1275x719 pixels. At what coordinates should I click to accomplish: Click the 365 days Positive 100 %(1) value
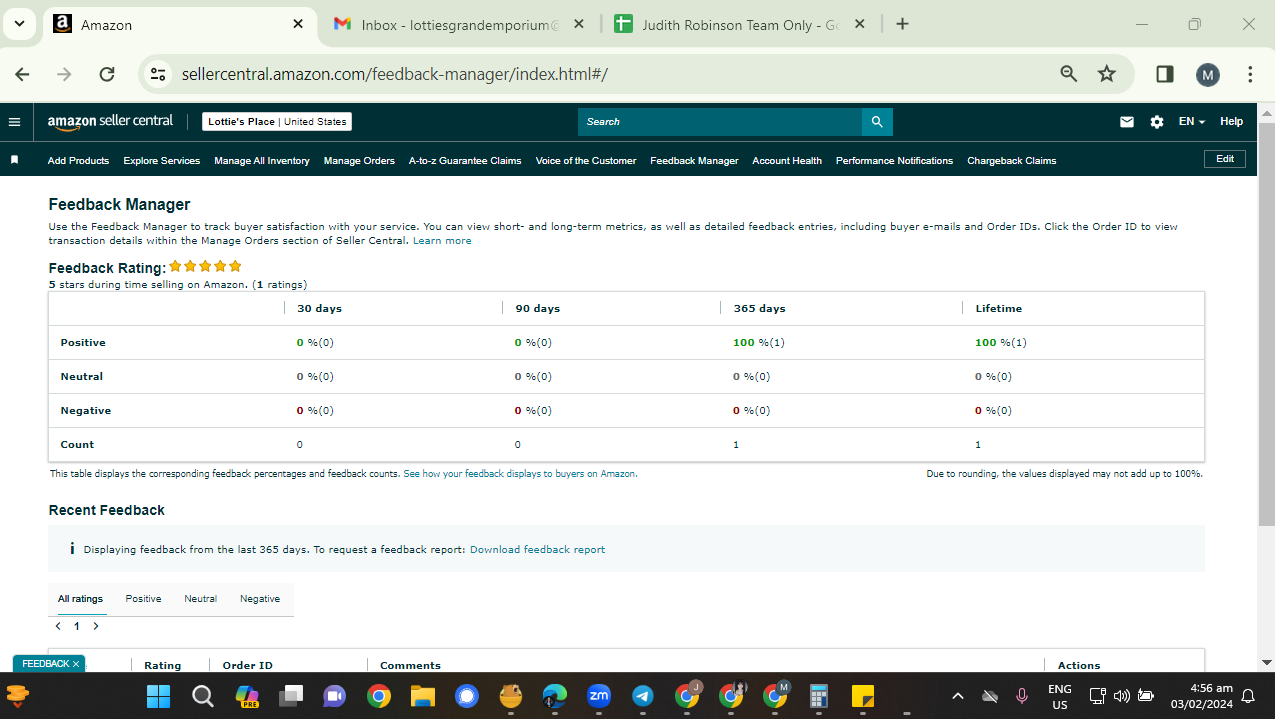point(759,343)
